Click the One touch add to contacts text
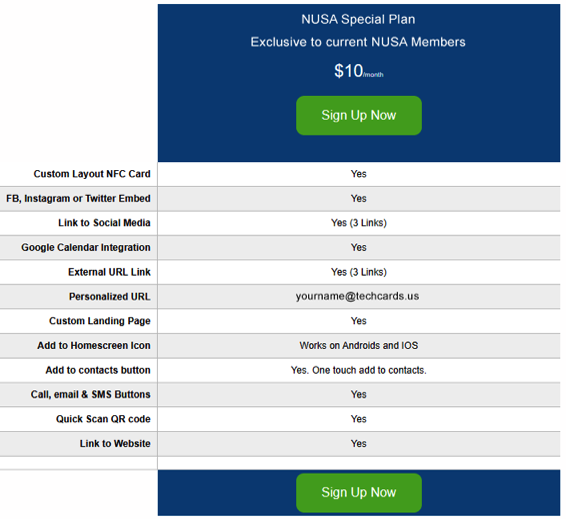Viewport: 566px width, 519px height. [x=369, y=370]
